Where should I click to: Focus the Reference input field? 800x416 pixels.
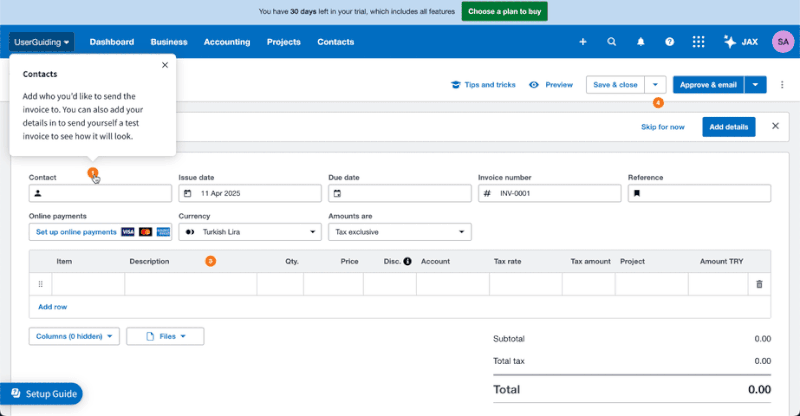pyautogui.click(x=699, y=193)
